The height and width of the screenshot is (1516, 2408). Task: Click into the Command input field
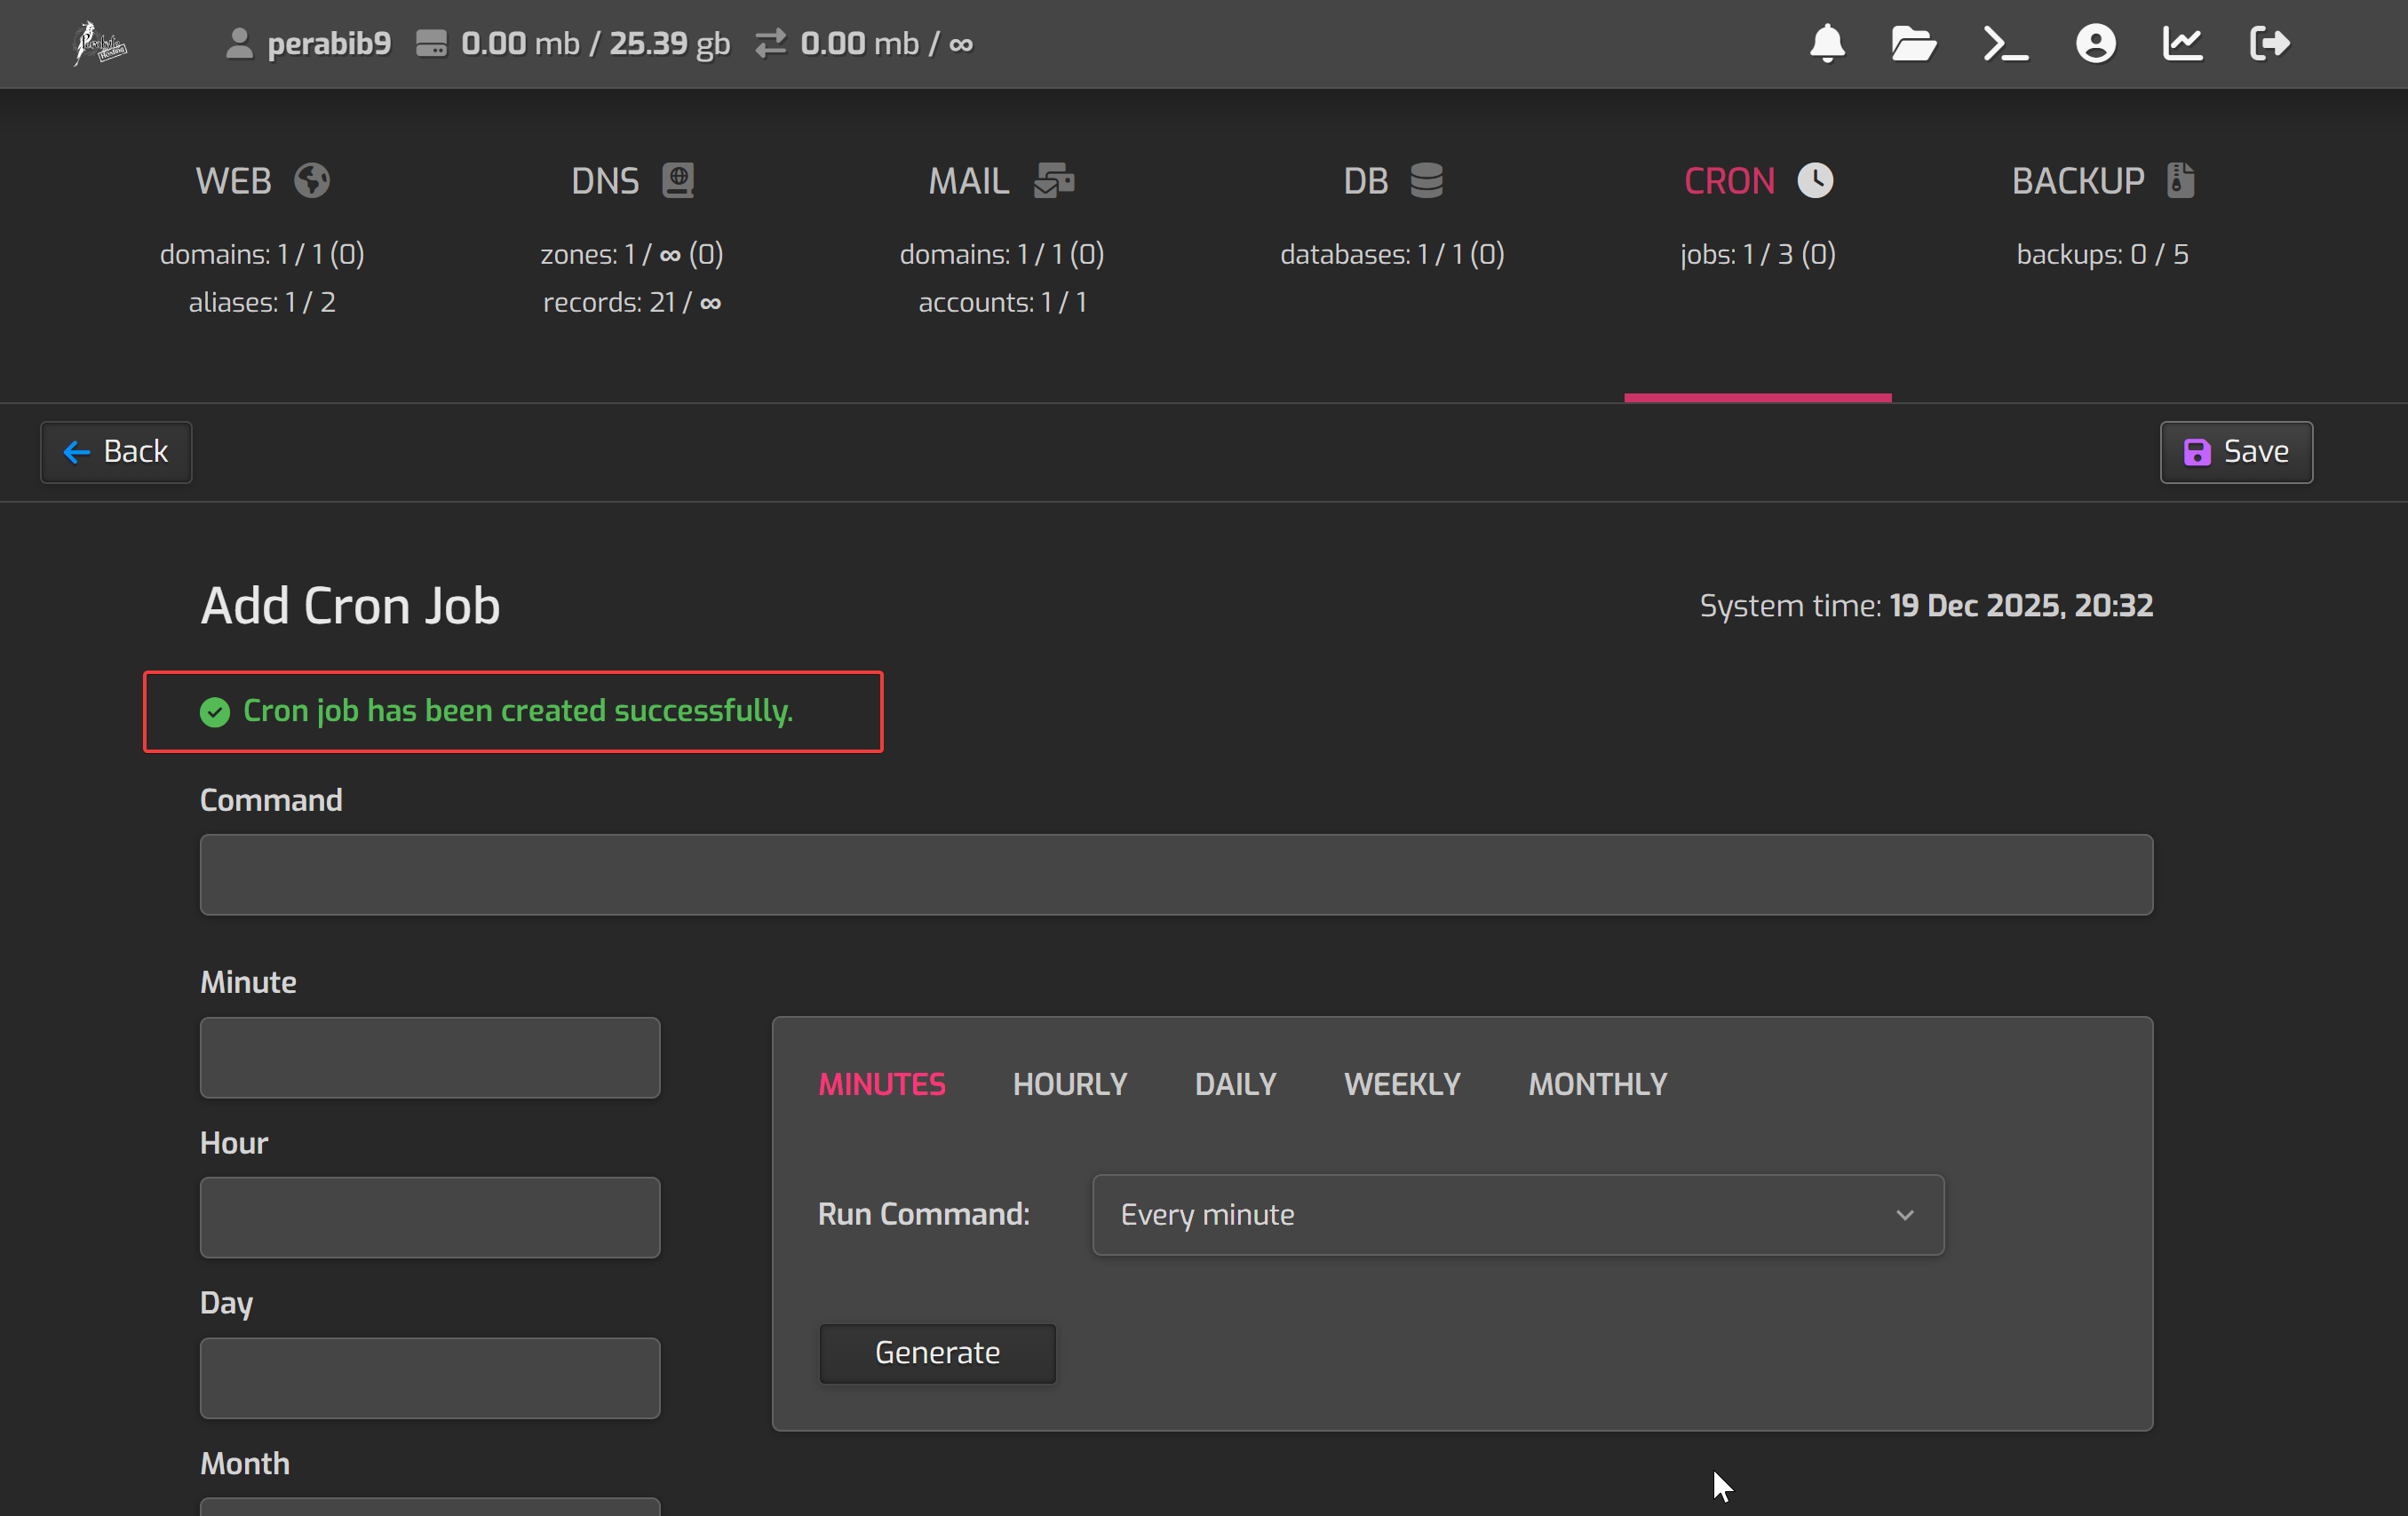pos(1175,875)
